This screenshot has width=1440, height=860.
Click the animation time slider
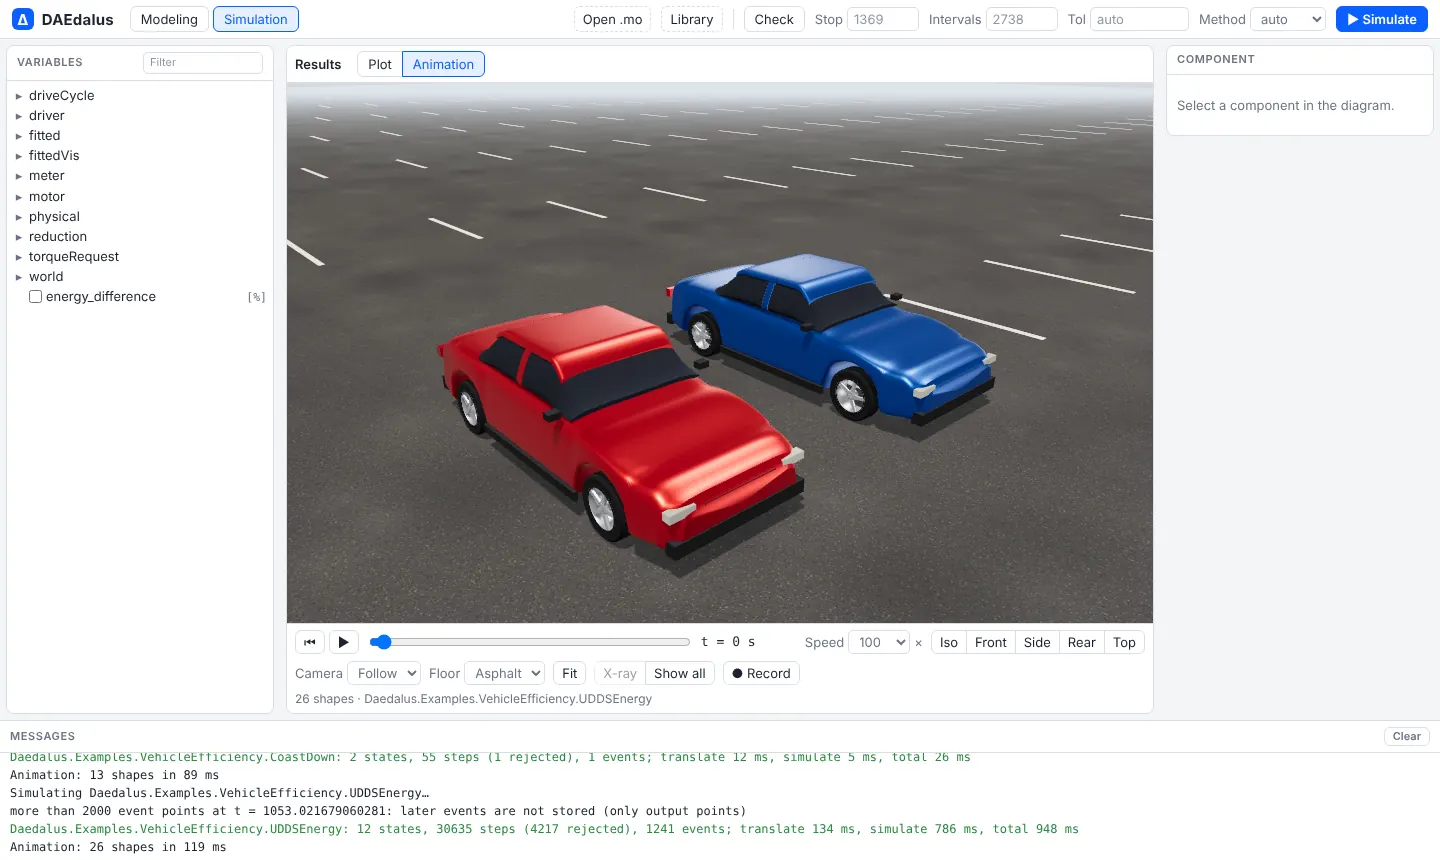click(x=530, y=642)
